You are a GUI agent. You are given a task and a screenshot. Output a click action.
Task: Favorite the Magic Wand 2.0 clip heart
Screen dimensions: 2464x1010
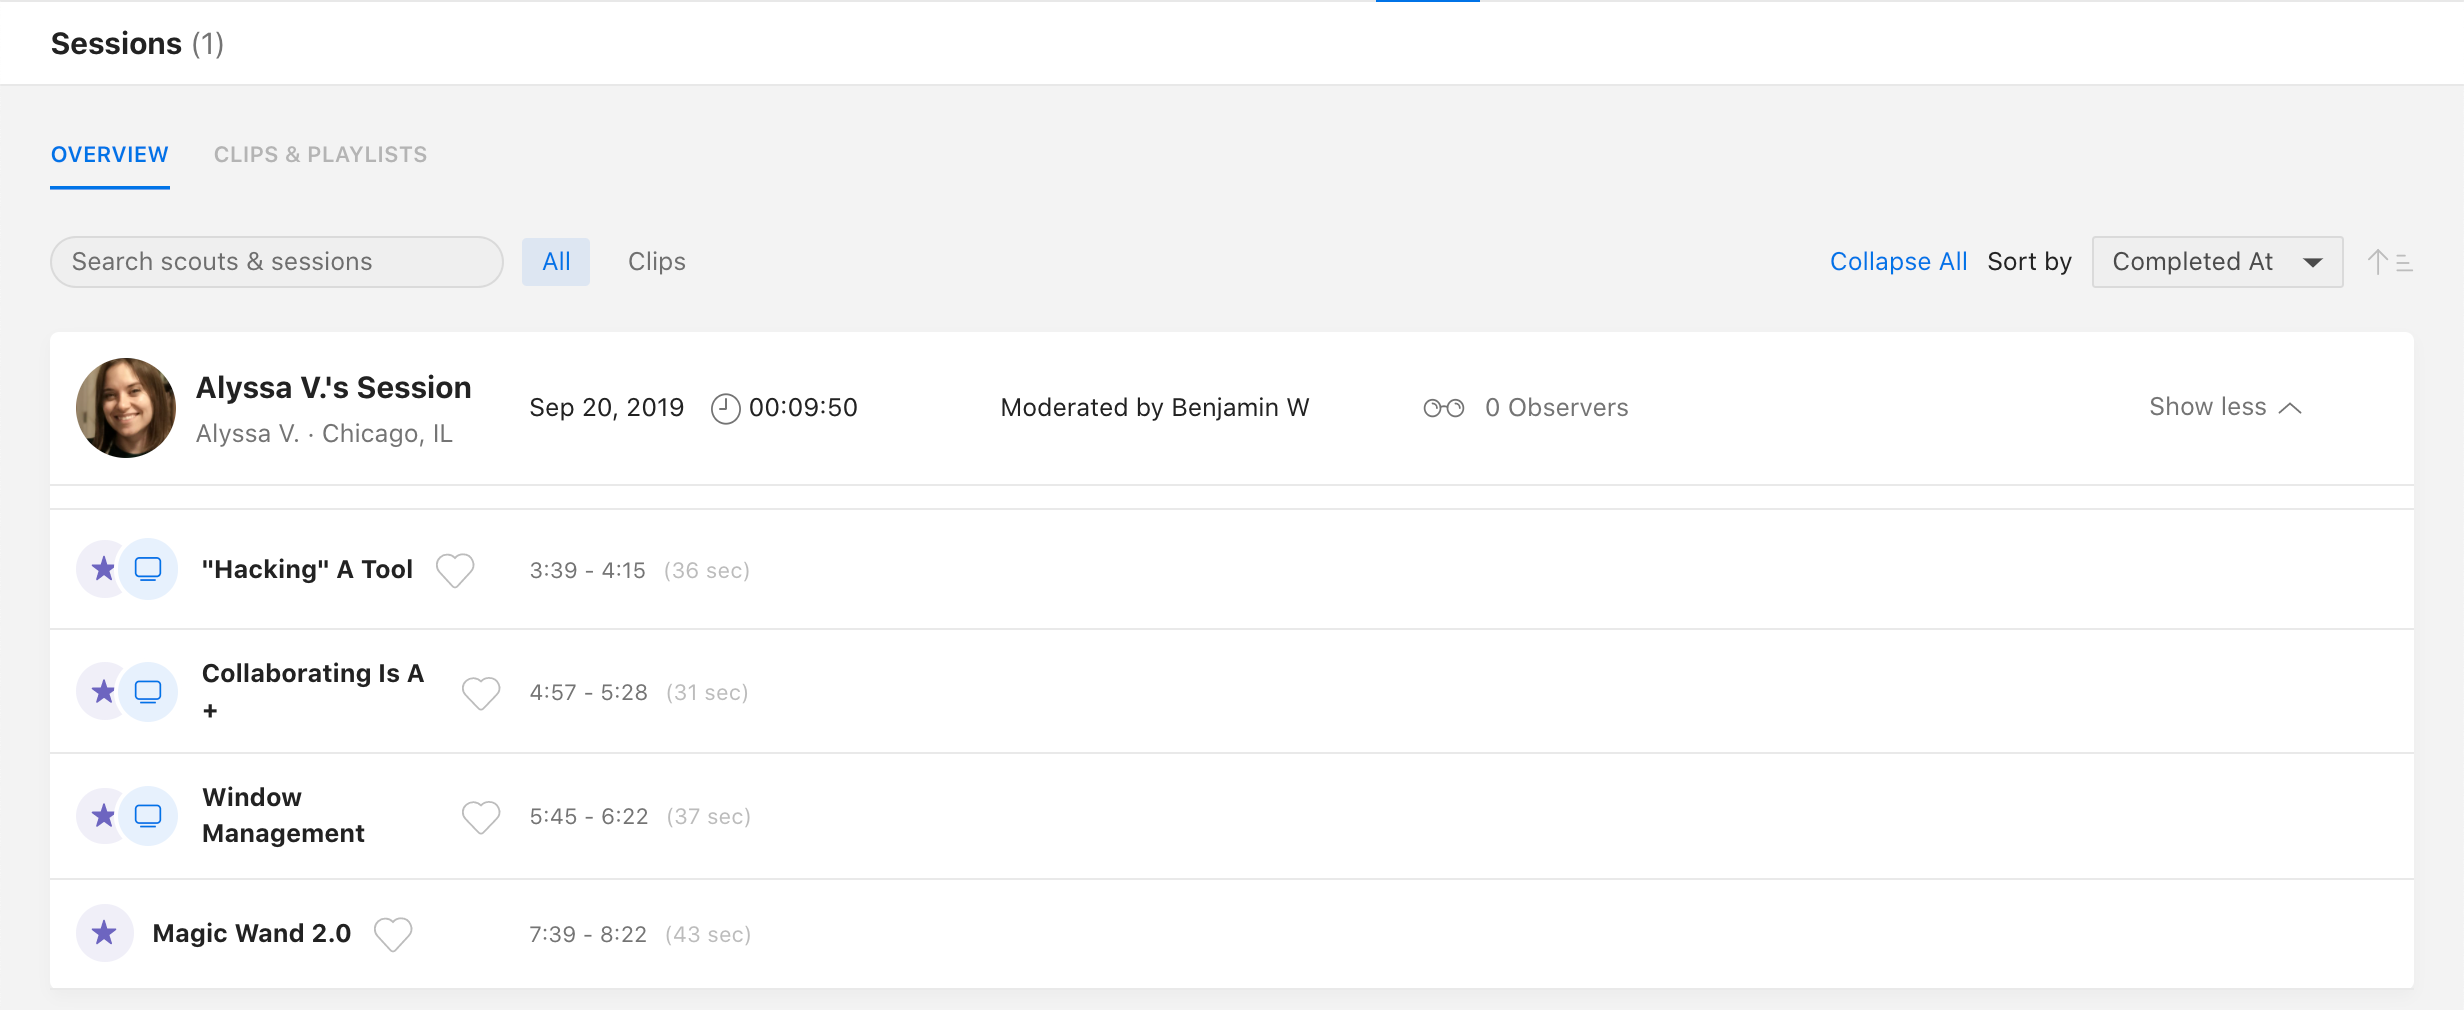393,934
